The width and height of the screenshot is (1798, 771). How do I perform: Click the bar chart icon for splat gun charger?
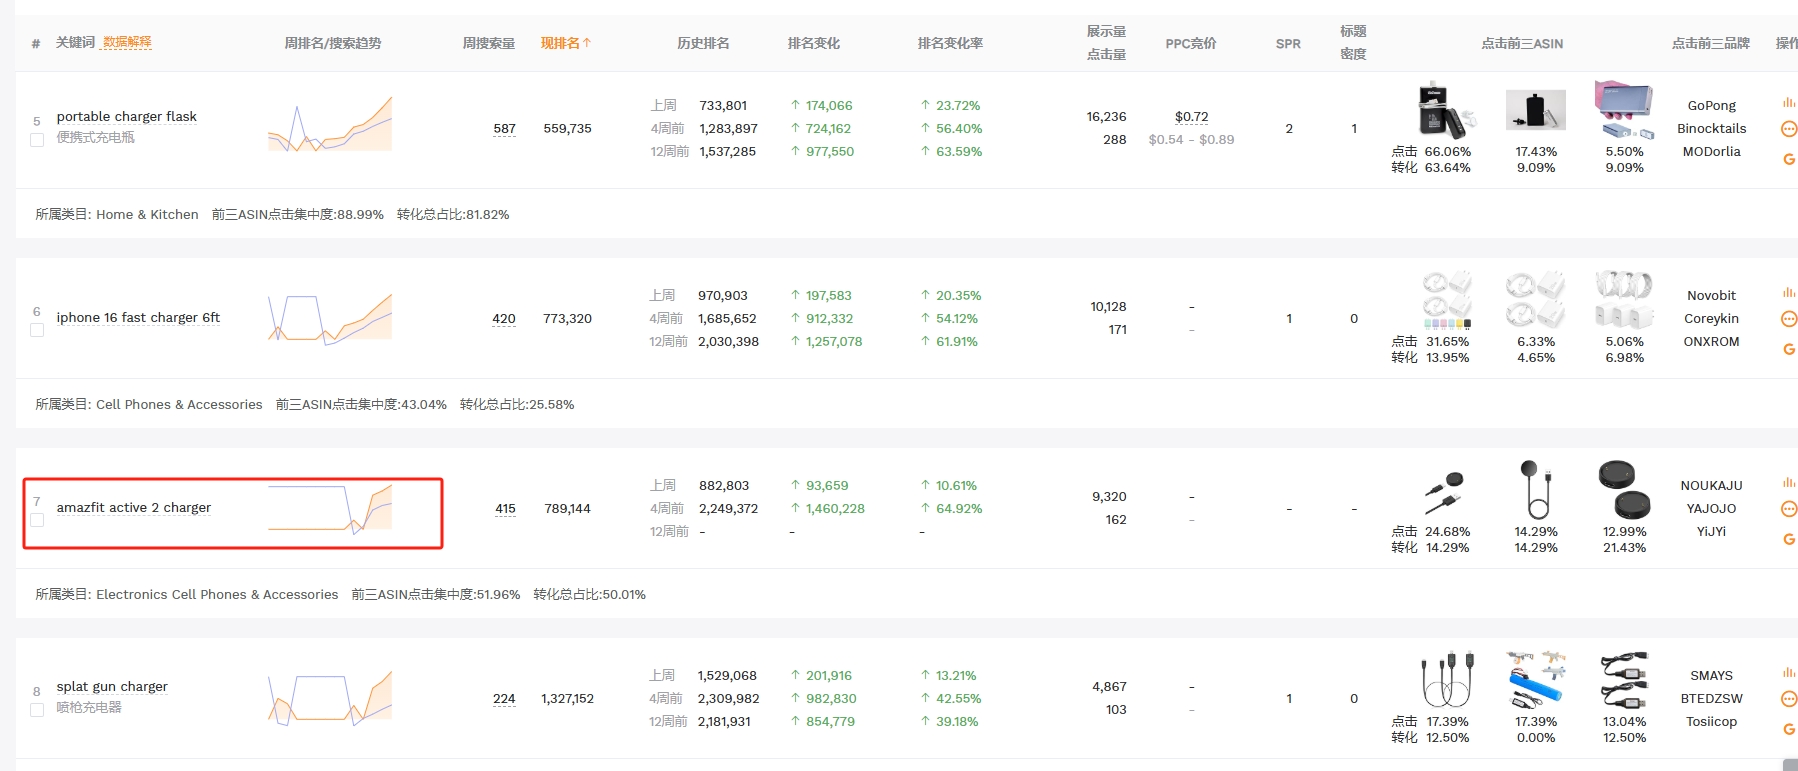[1788, 672]
